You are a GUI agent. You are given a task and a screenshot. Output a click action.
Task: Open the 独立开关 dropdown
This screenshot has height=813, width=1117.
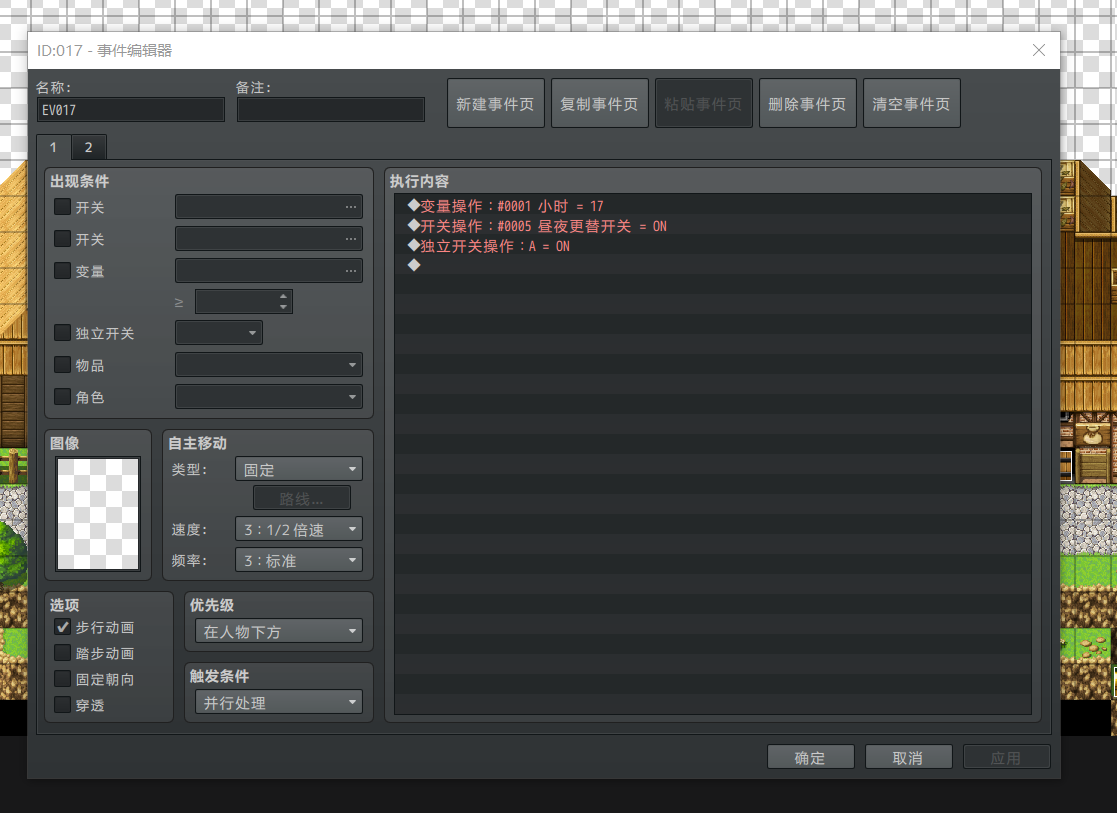point(219,333)
